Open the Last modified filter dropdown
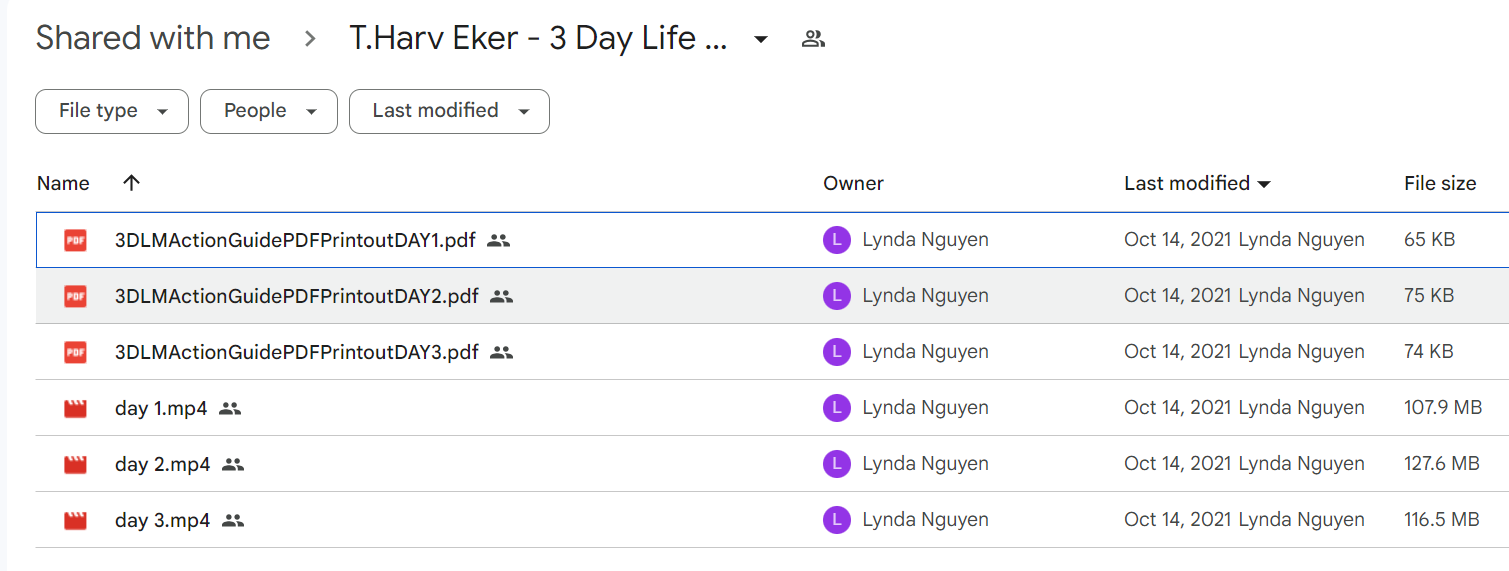This screenshot has width=1509, height=571. click(449, 111)
